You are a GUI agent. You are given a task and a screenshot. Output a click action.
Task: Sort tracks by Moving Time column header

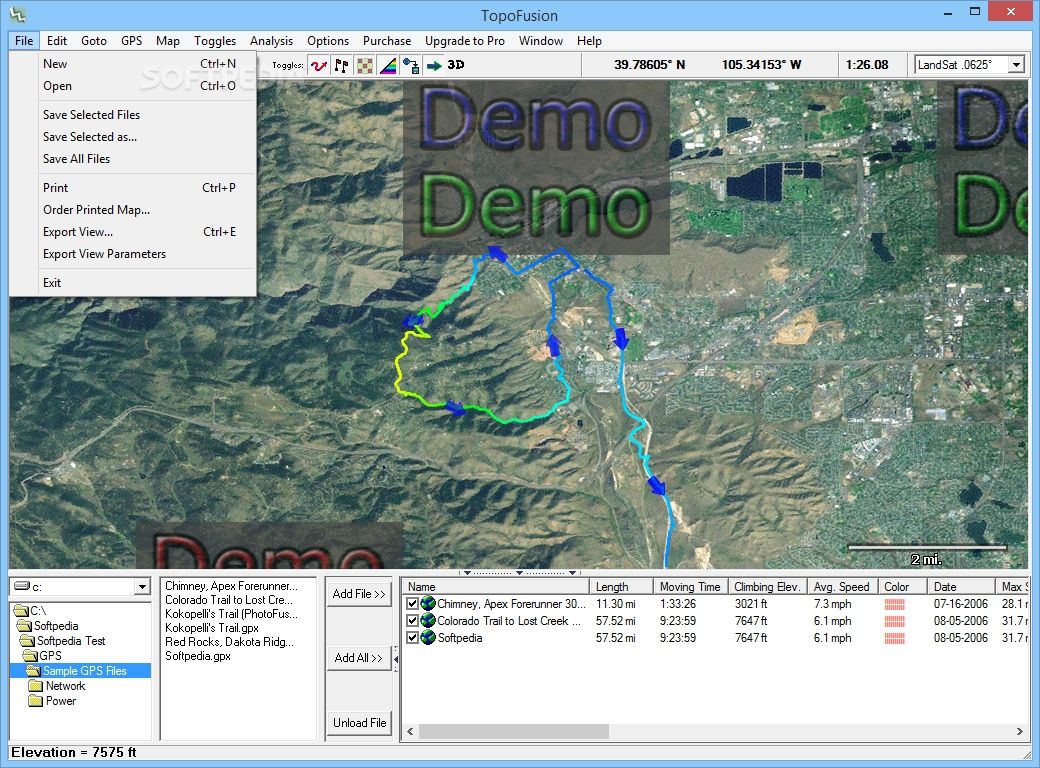[690, 586]
